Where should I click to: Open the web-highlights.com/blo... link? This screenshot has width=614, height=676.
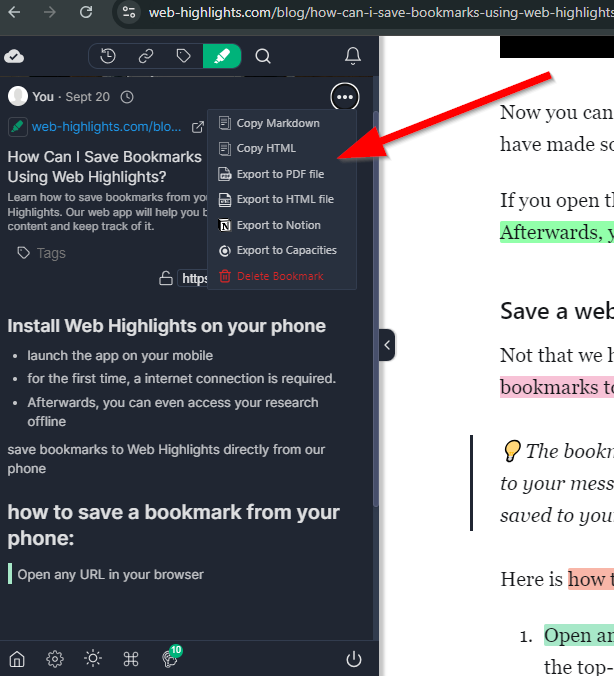pos(107,127)
